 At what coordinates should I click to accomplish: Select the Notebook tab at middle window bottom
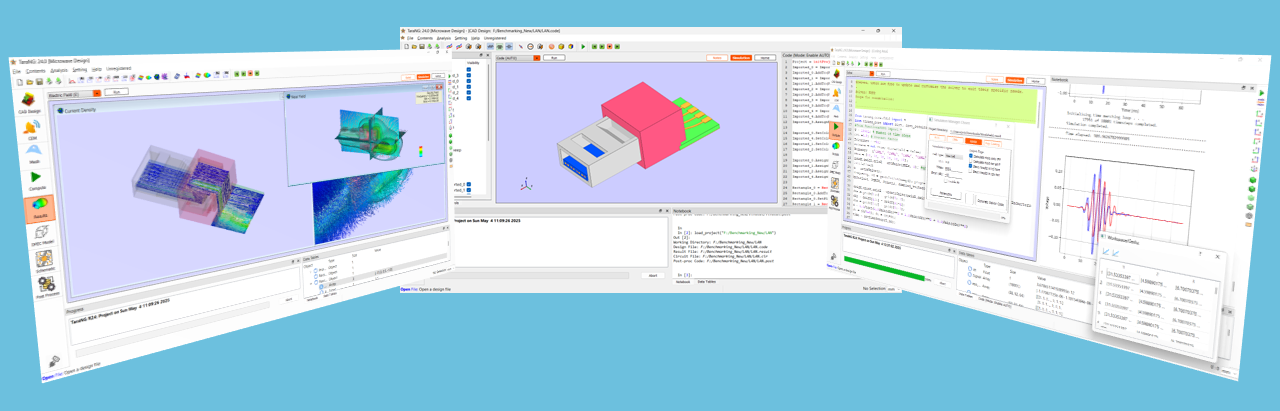coord(682,283)
